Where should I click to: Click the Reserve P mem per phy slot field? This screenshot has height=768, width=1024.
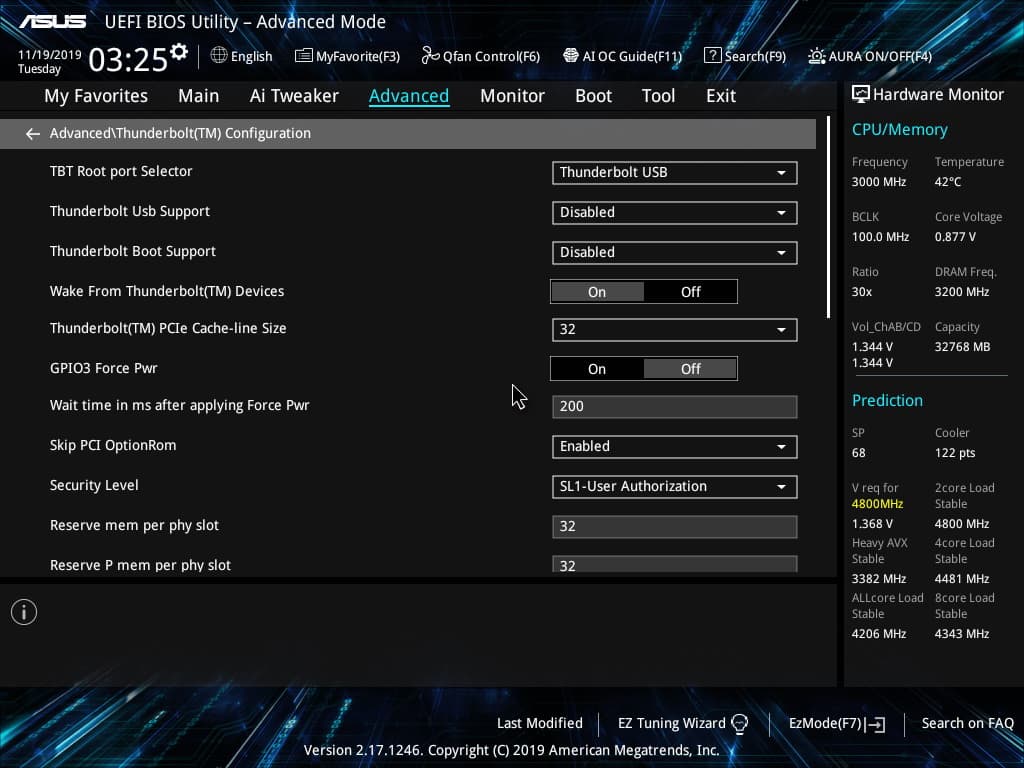point(675,564)
